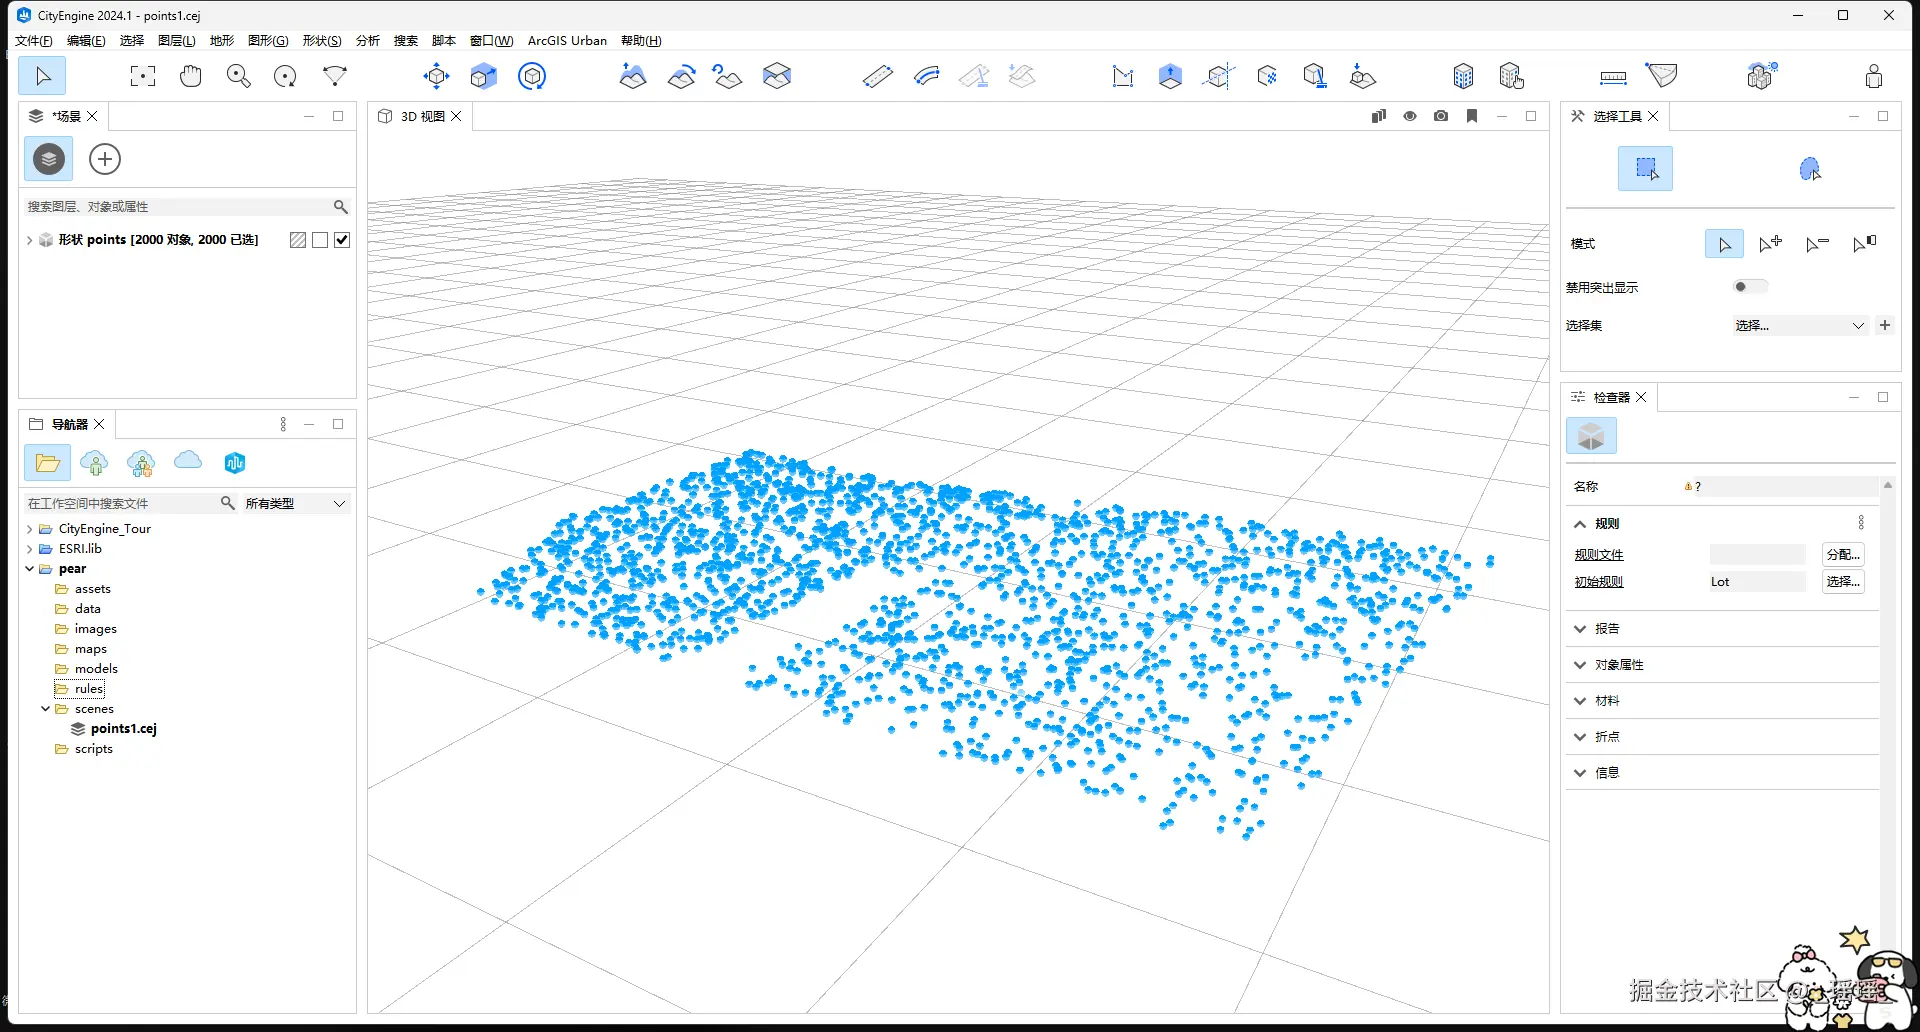Open the ArcGIS Urban menu

point(567,41)
